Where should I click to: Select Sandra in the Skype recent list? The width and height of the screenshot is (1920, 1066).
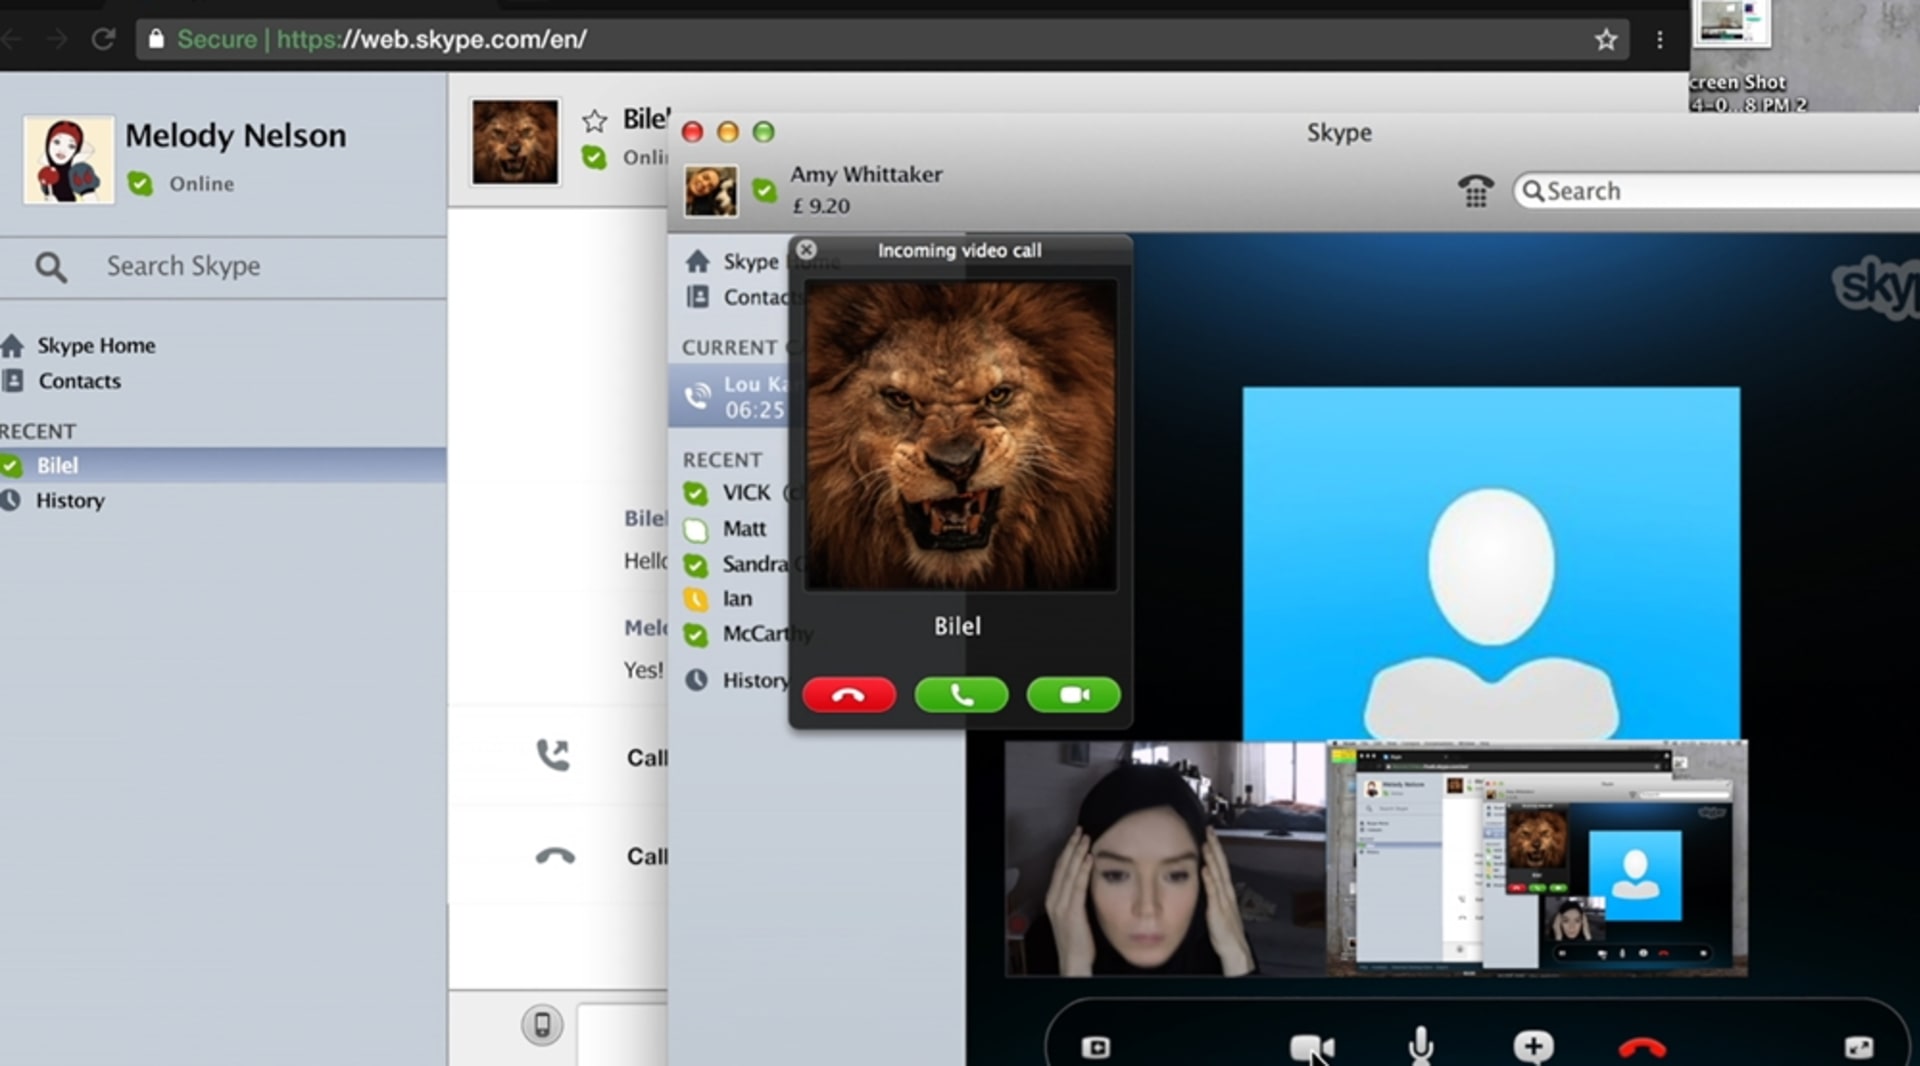[x=754, y=564]
